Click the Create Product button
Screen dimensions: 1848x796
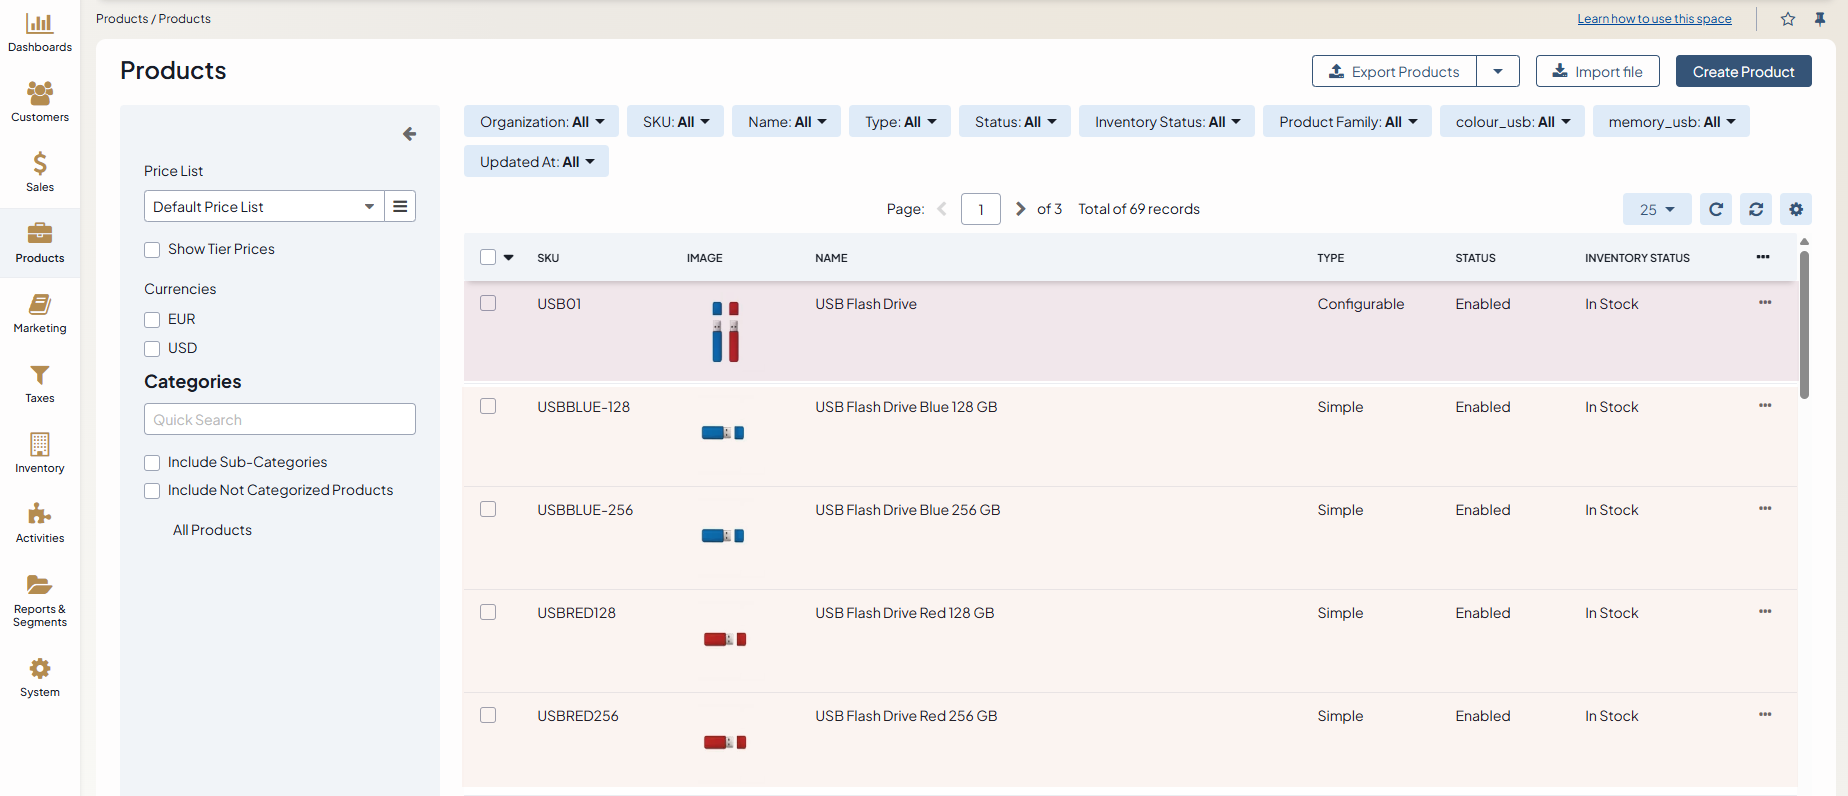click(x=1743, y=72)
